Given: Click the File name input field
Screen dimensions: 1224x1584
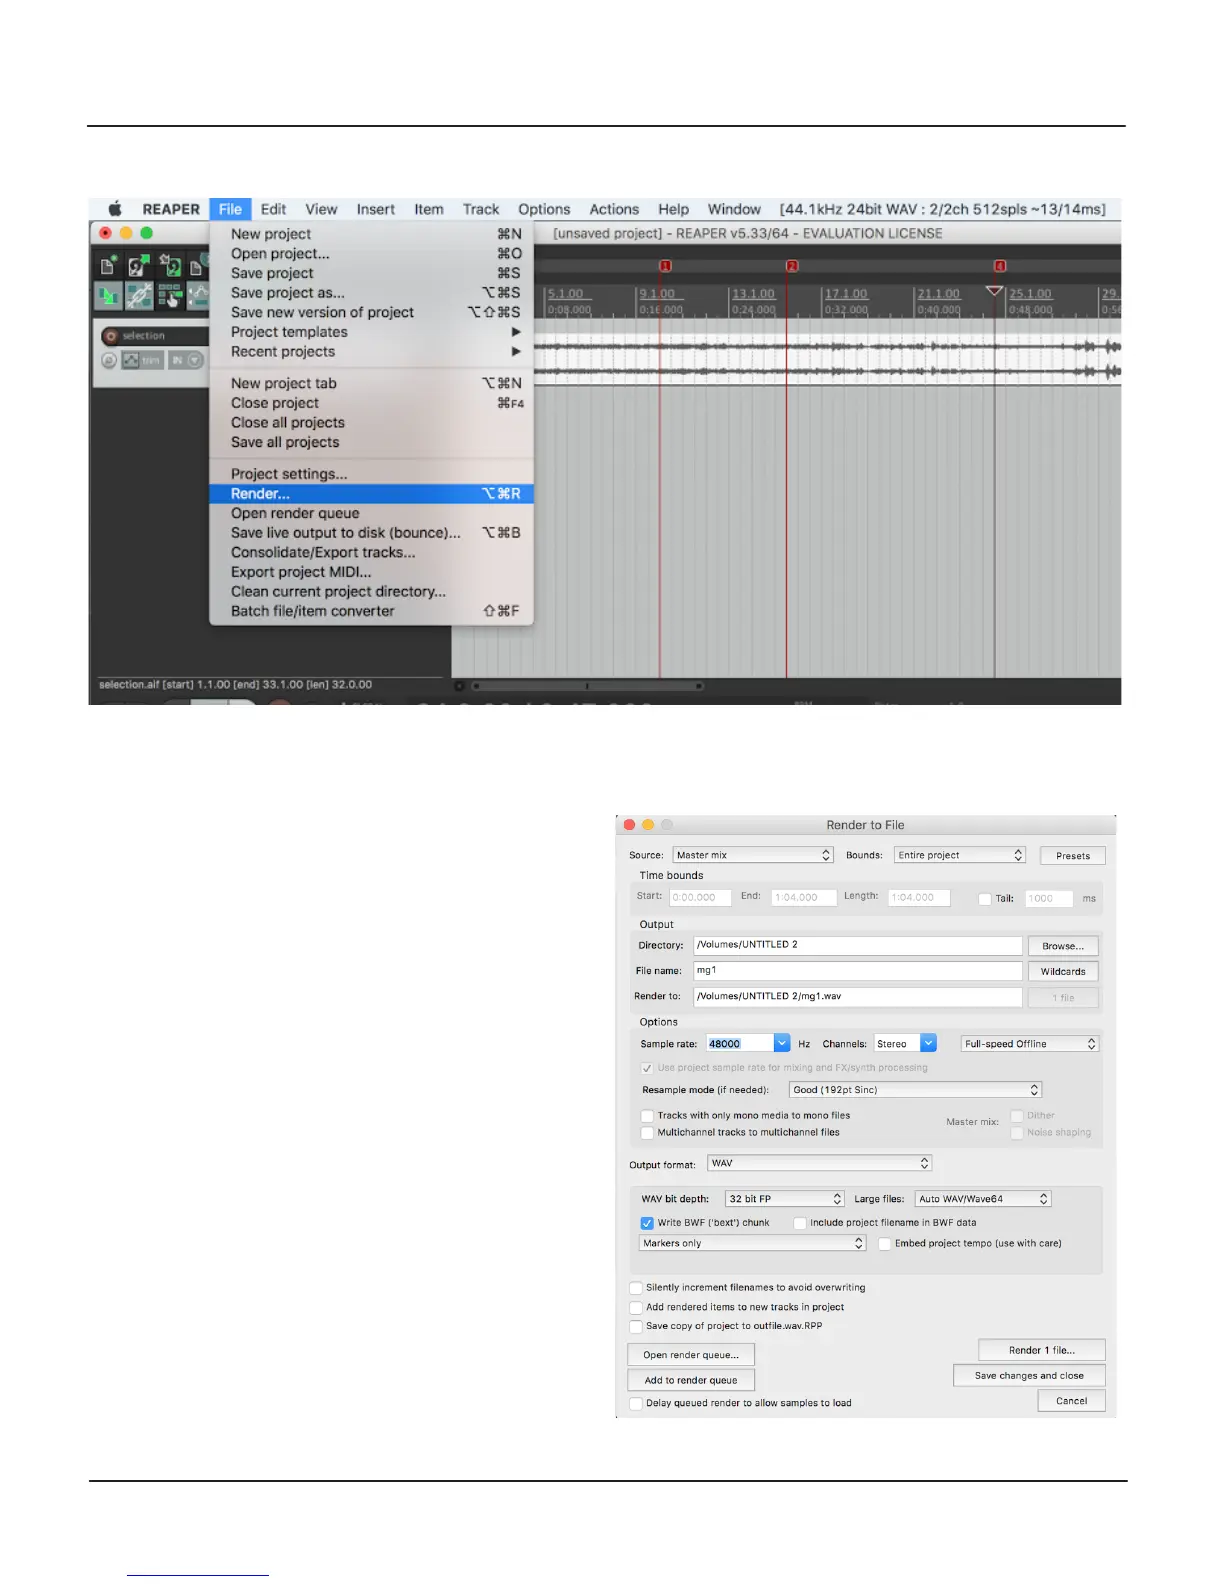Looking at the screenshot, I should [x=858, y=971].
